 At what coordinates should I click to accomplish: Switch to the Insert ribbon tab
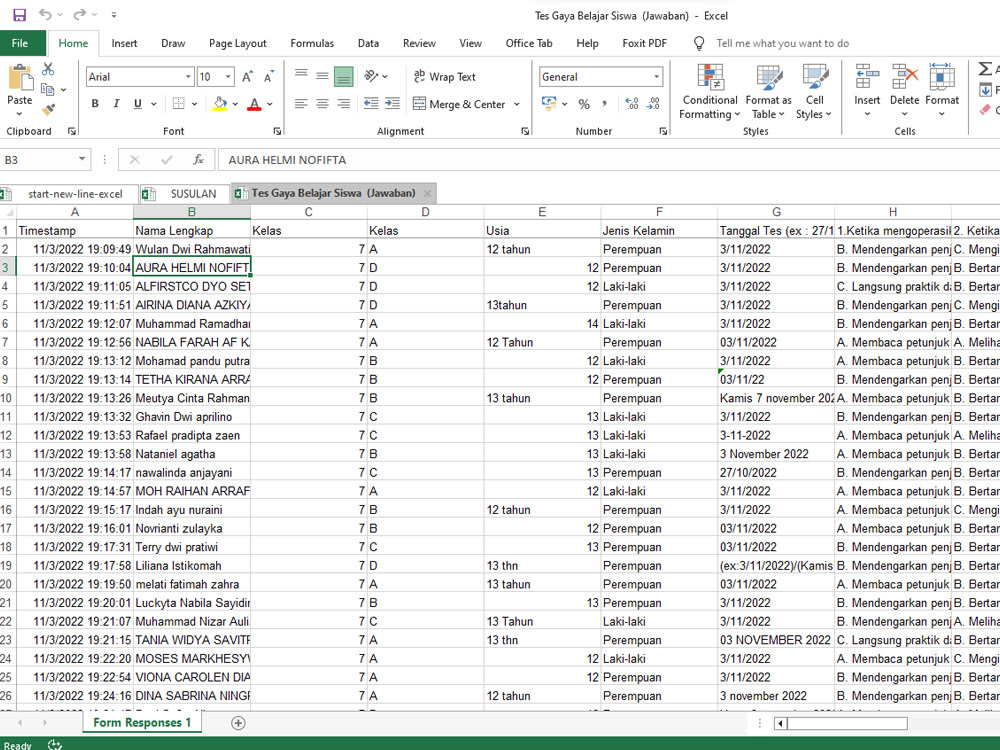click(x=124, y=43)
